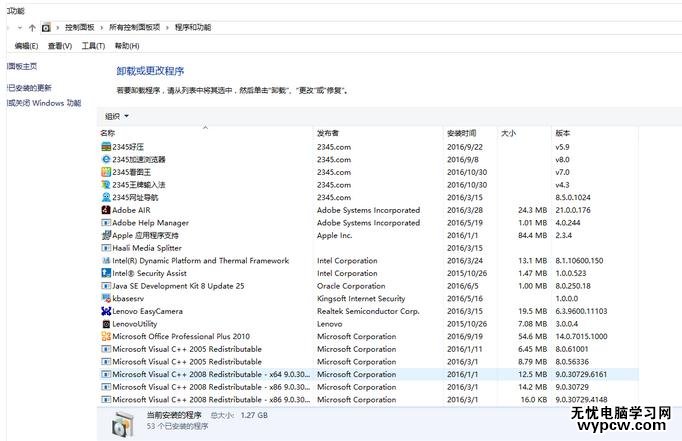Click 程序和功能 in the breadcrumb

coord(193,27)
